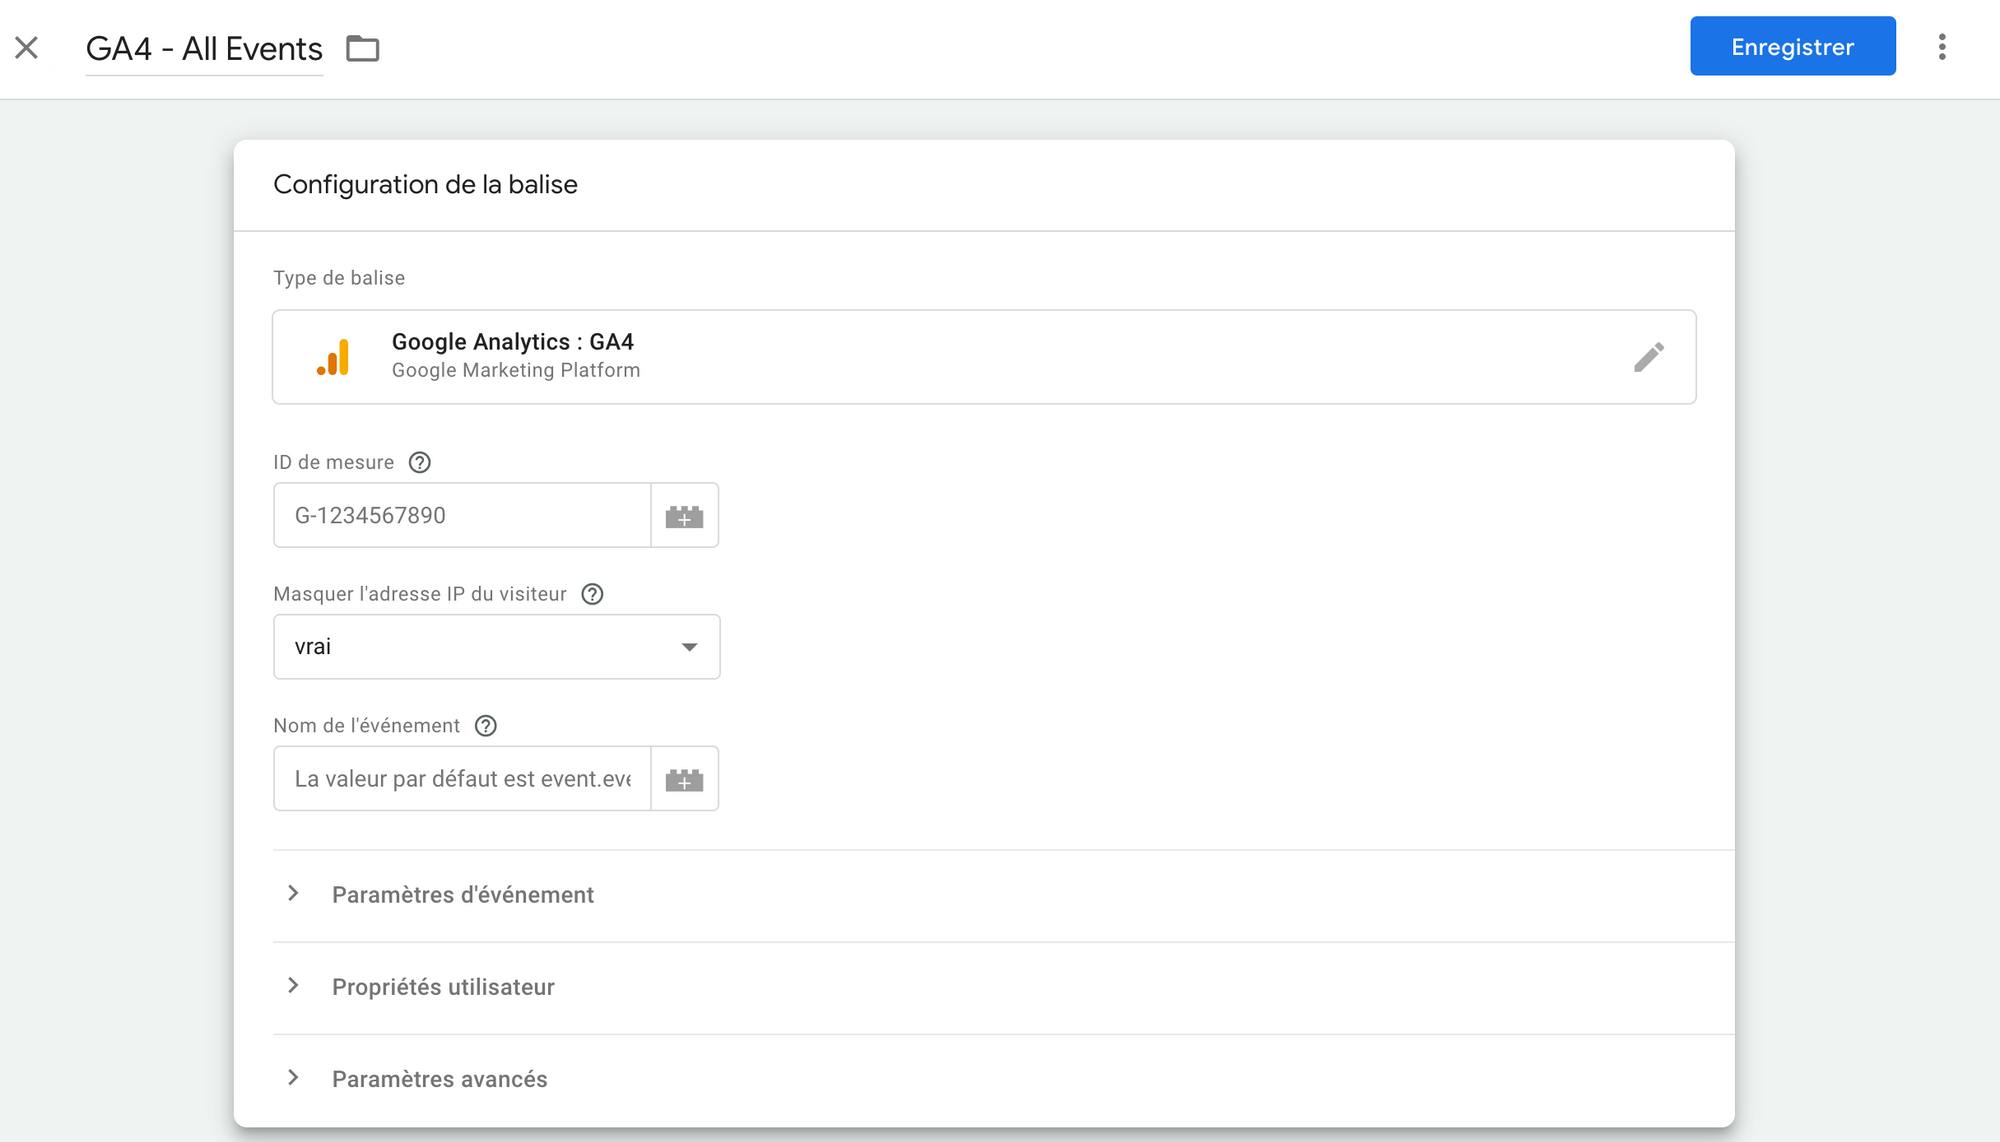This screenshot has width=2000, height=1142.
Task: Click the Type de balise label
Action: coord(339,278)
